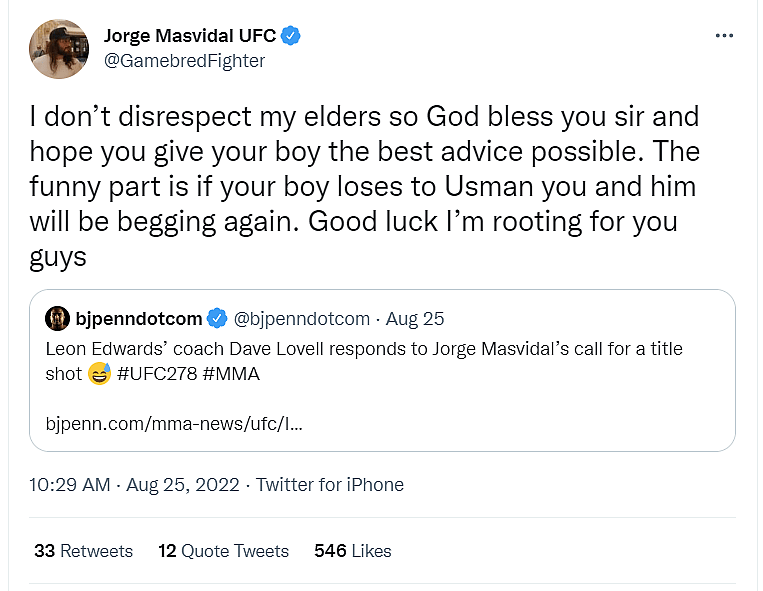
Task: Open the bjpenn.com/mma-news article link
Action: 174,423
